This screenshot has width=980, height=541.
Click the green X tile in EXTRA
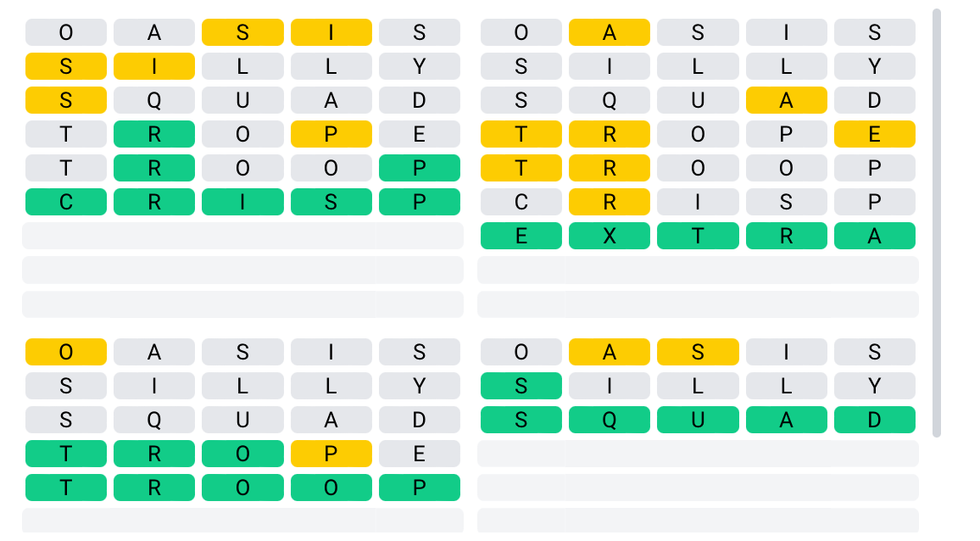coord(609,236)
